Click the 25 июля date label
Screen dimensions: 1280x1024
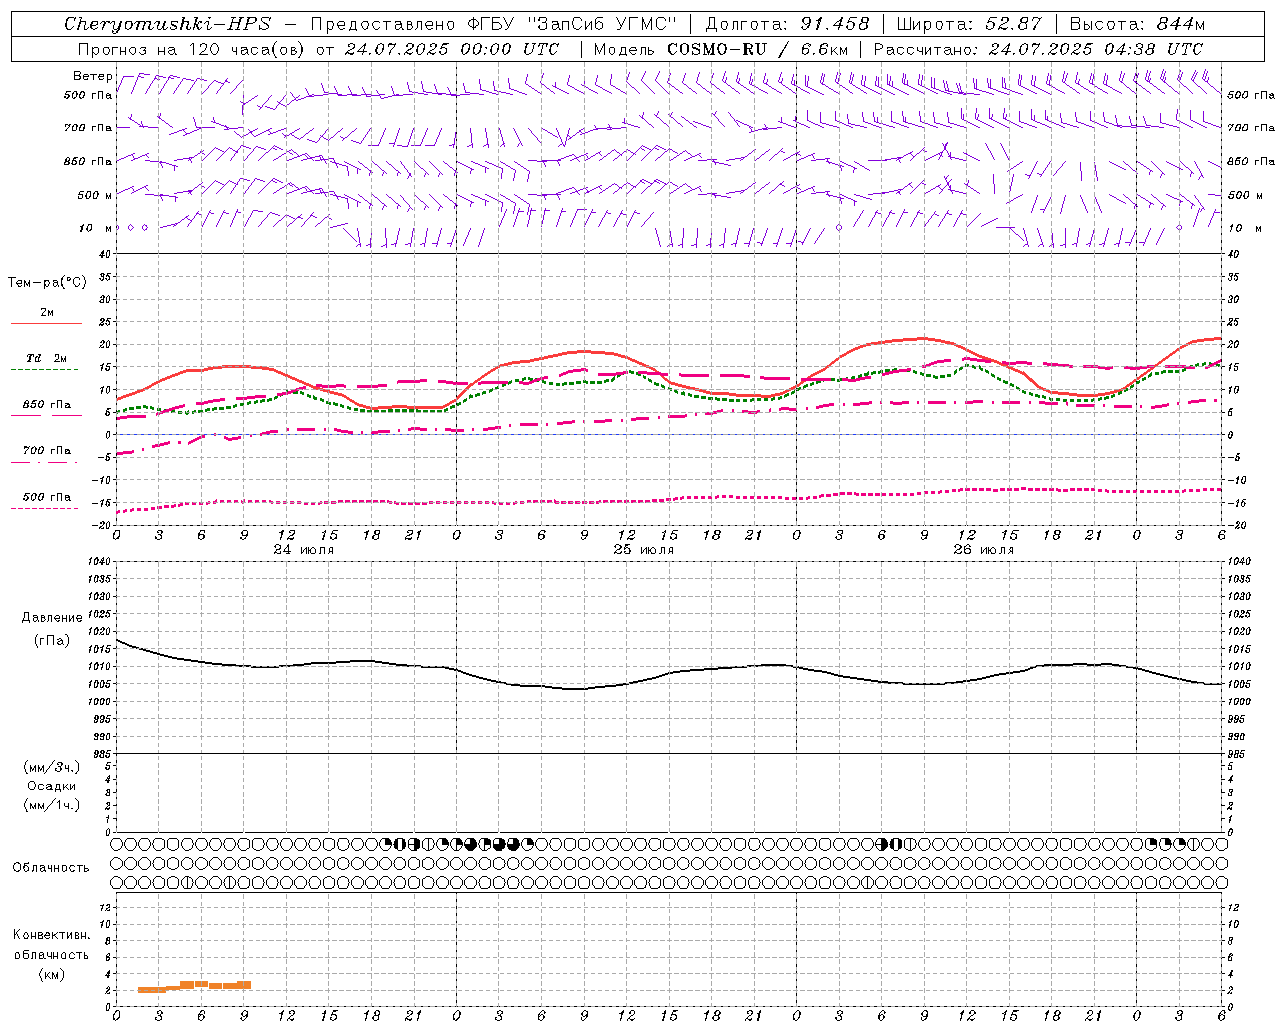click(x=644, y=550)
